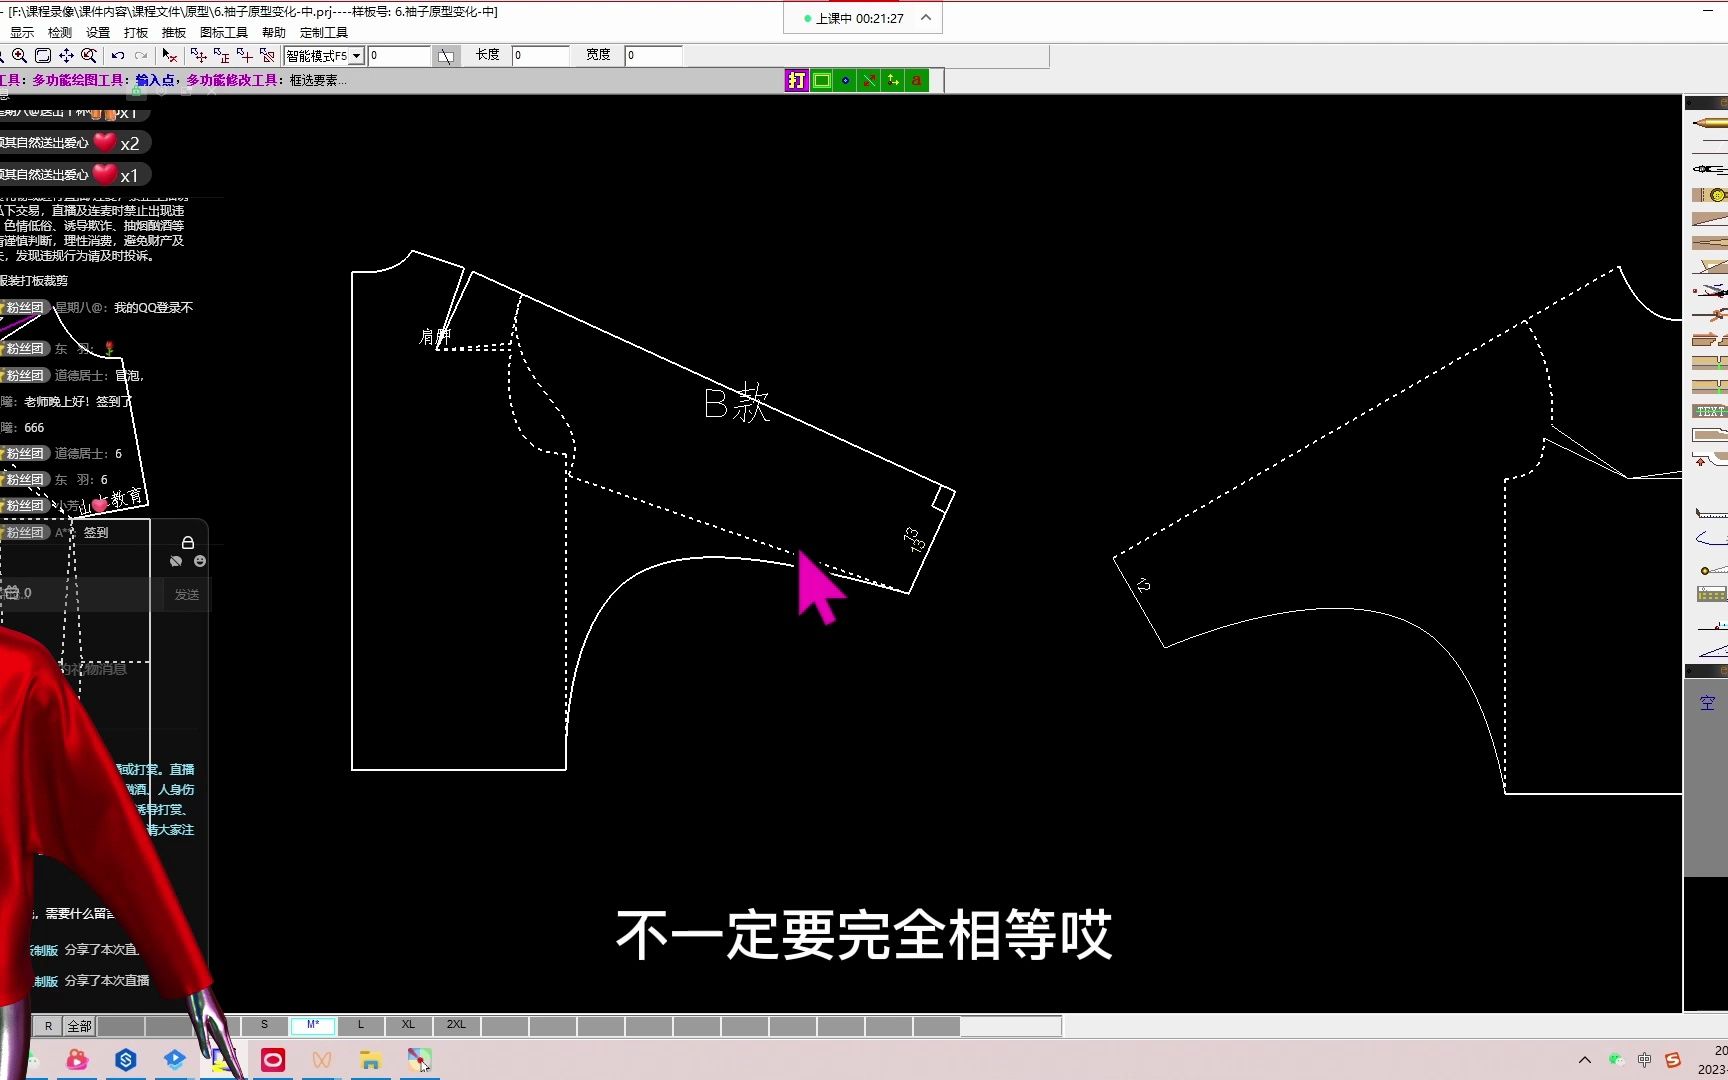Click the 全部 size button
Screen dimensions: 1728x1080
(x=79, y=1026)
